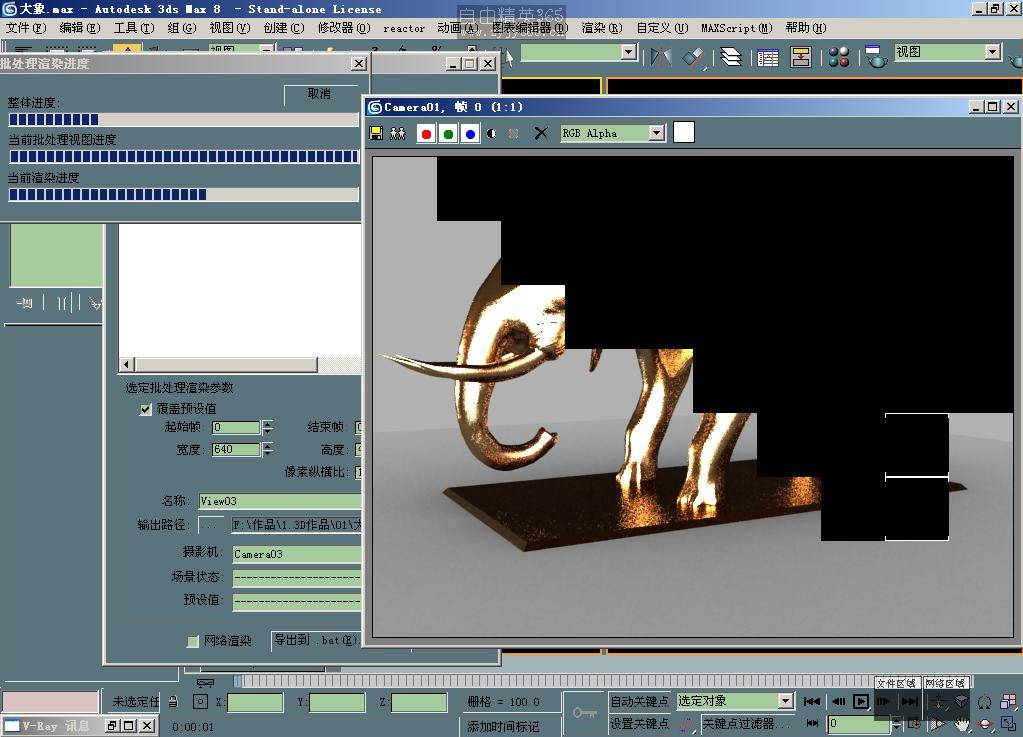Click the clone render window icon
The height and width of the screenshot is (737, 1023).
397,133
